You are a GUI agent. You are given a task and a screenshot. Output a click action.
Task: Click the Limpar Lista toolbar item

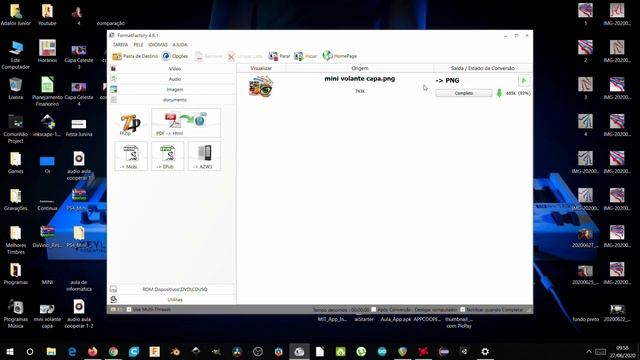[x=245, y=56]
